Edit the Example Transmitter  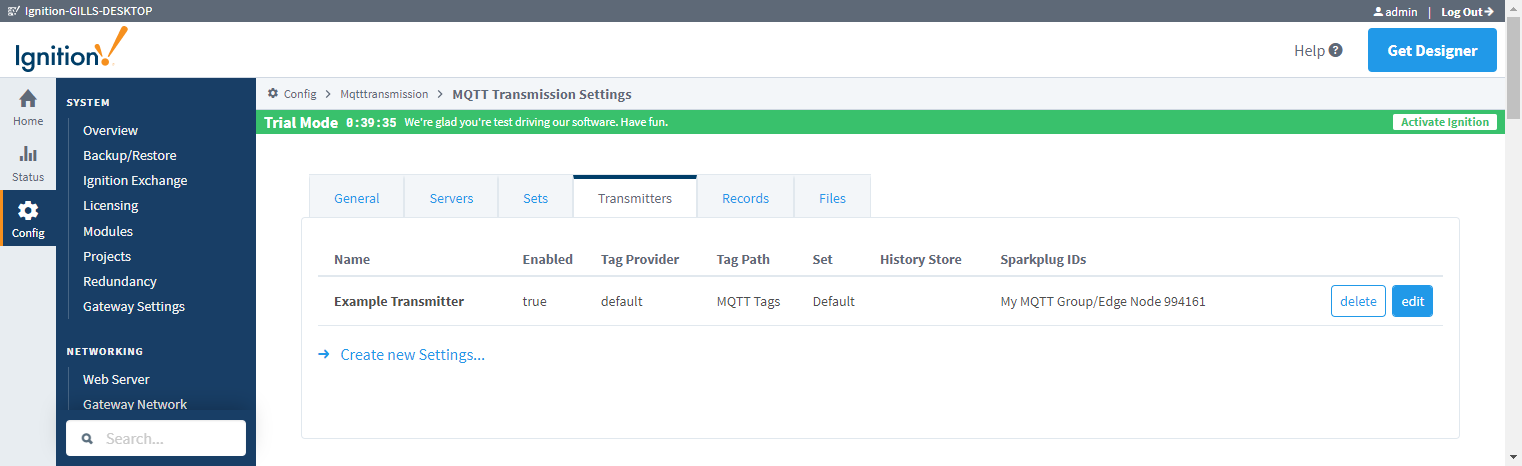point(1412,301)
